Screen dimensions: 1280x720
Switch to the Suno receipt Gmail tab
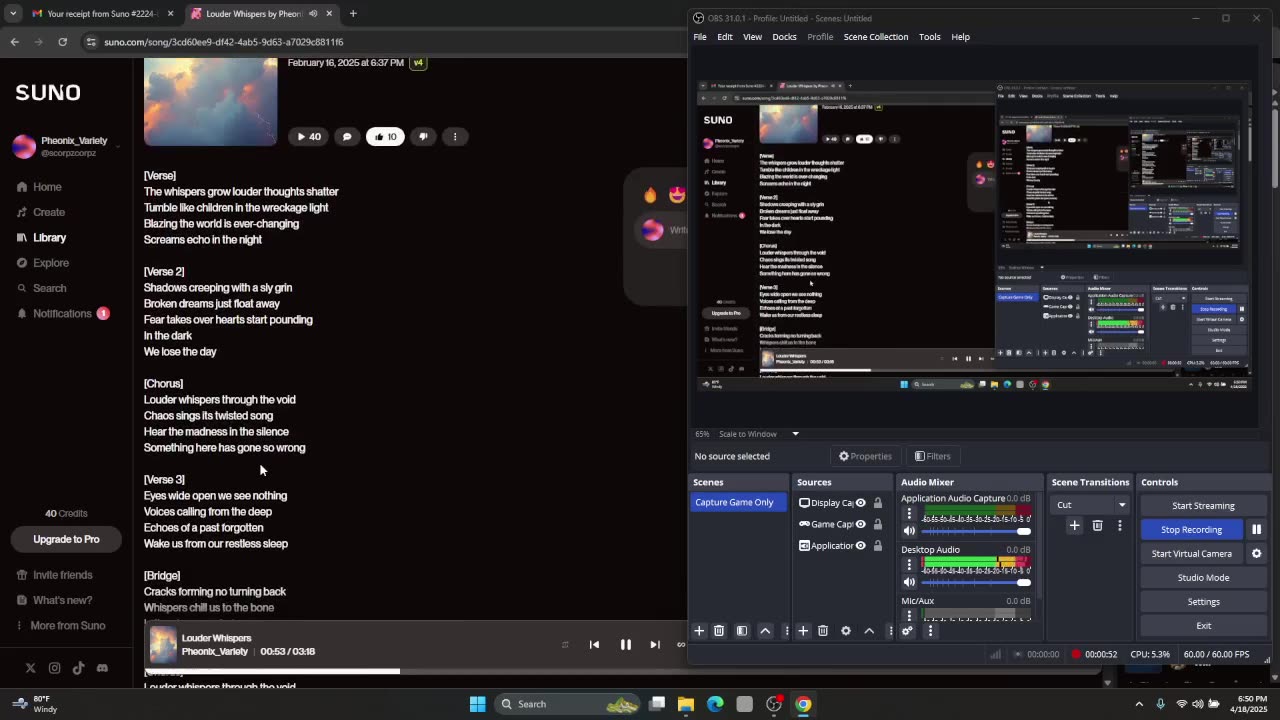click(103, 14)
